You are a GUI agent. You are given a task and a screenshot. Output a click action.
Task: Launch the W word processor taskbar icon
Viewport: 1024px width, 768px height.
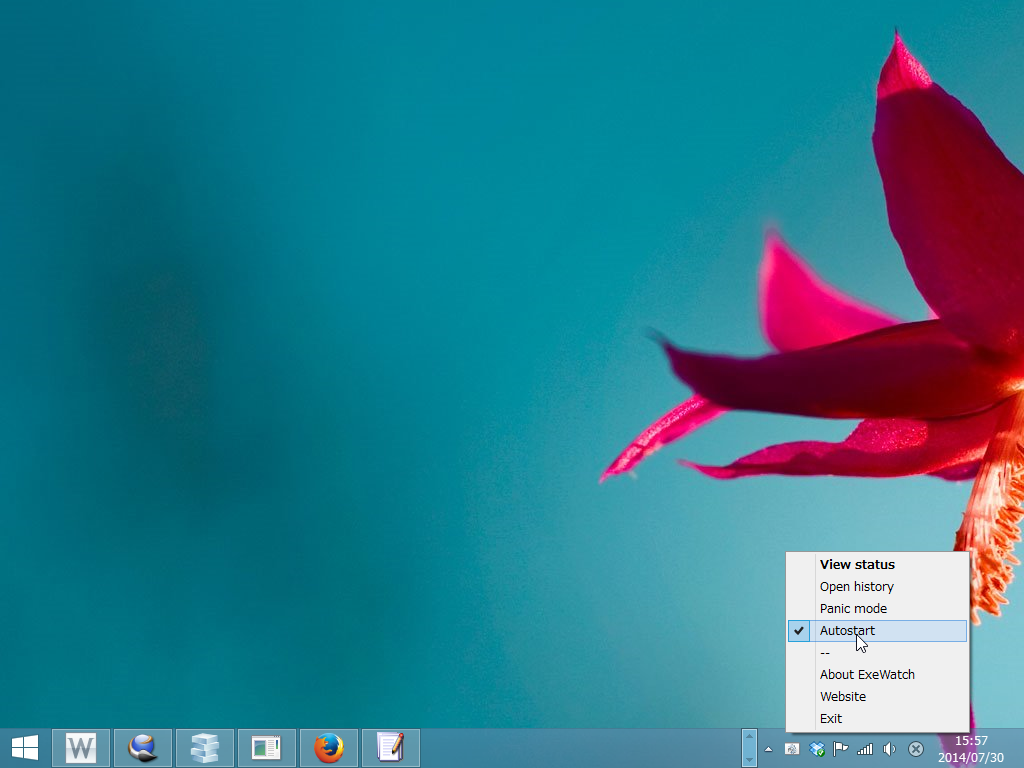pyautogui.click(x=80, y=748)
